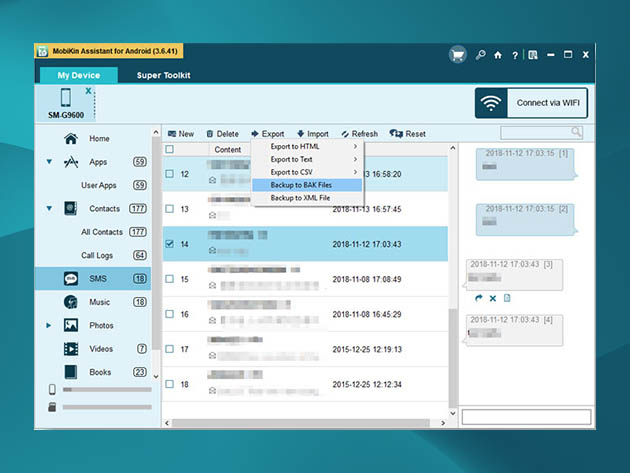Click the Home house icon in sidebar
Viewport: 630px width, 473px height.
point(71,138)
